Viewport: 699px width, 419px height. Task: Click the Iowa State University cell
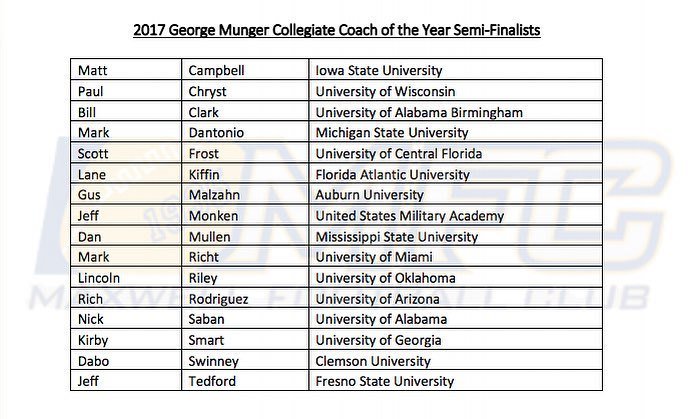coord(456,70)
